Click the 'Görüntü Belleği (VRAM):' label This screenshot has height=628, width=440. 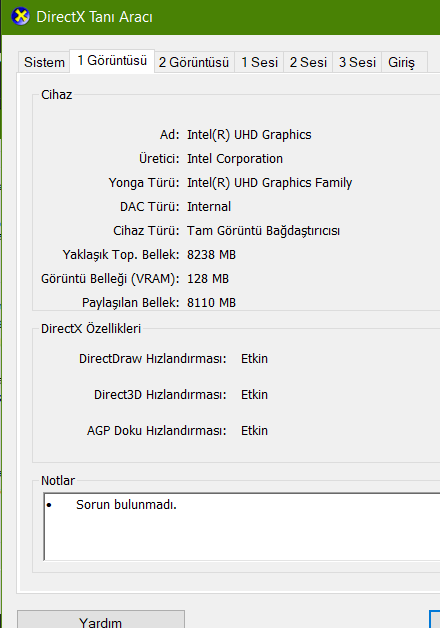click(x=110, y=279)
